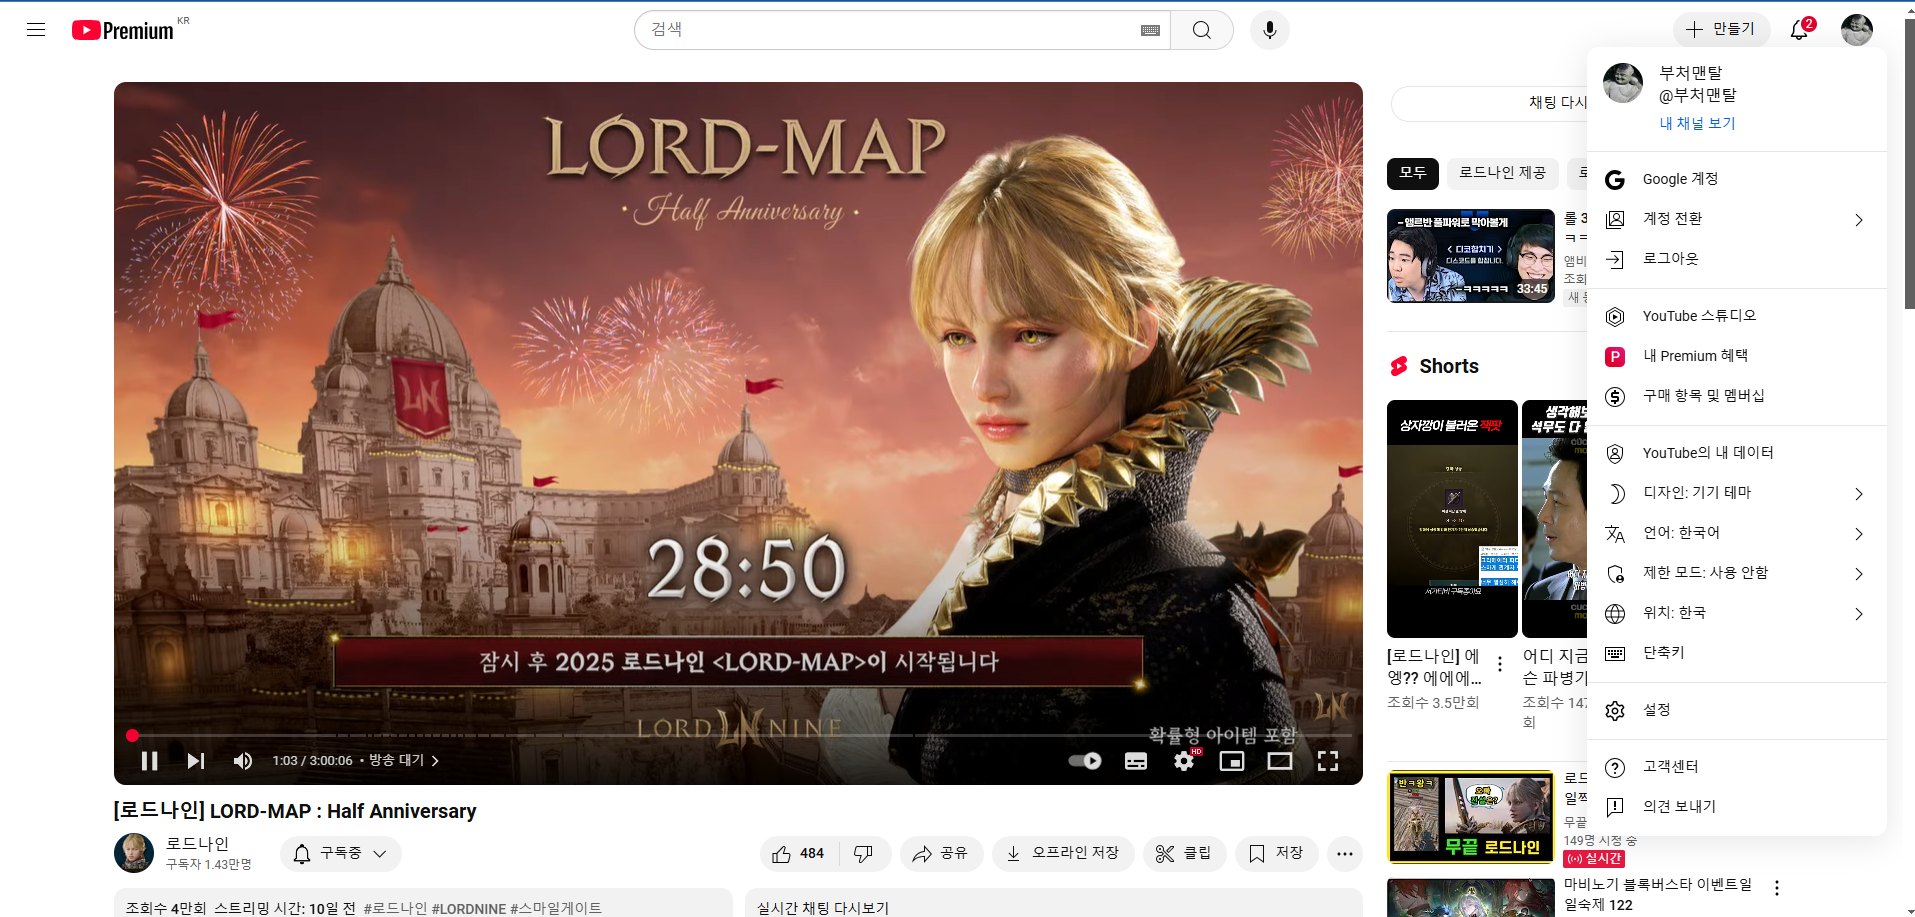Viewport: 1915px width, 917px height.
Task: Open 구매 항목 및 멤버십
Action: [1737, 396]
